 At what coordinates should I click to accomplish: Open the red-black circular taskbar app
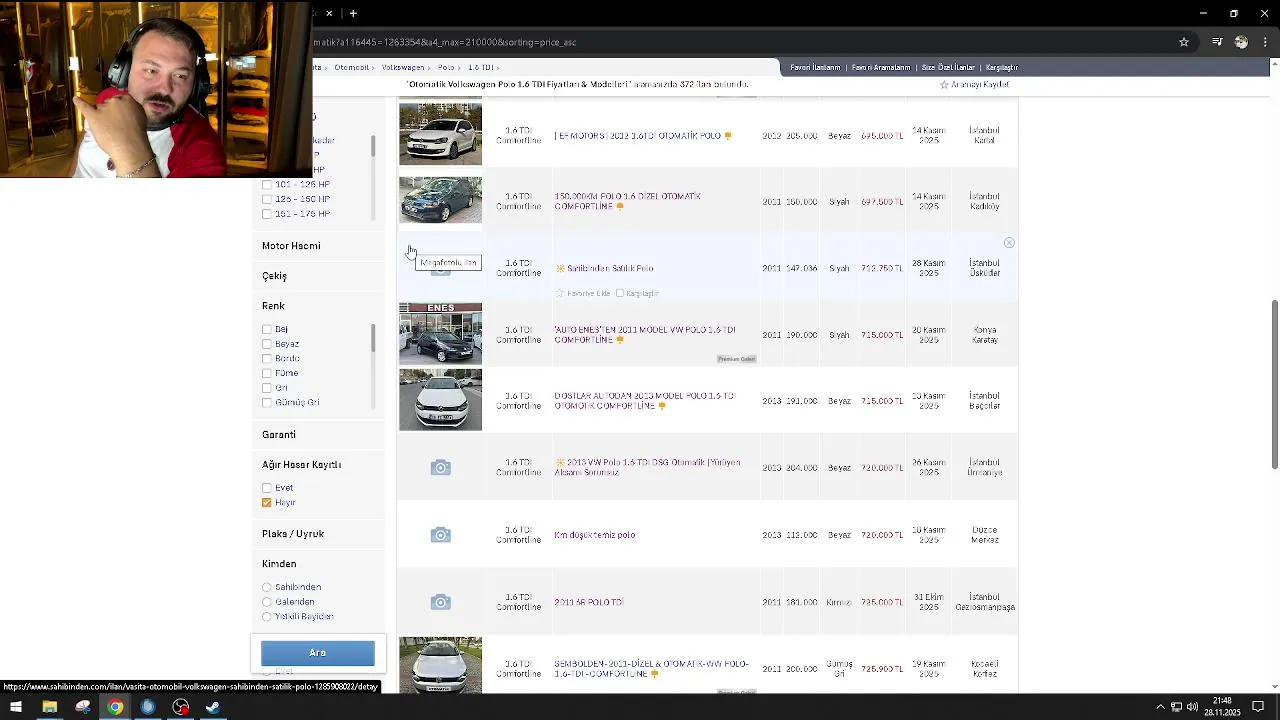coord(180,707)
